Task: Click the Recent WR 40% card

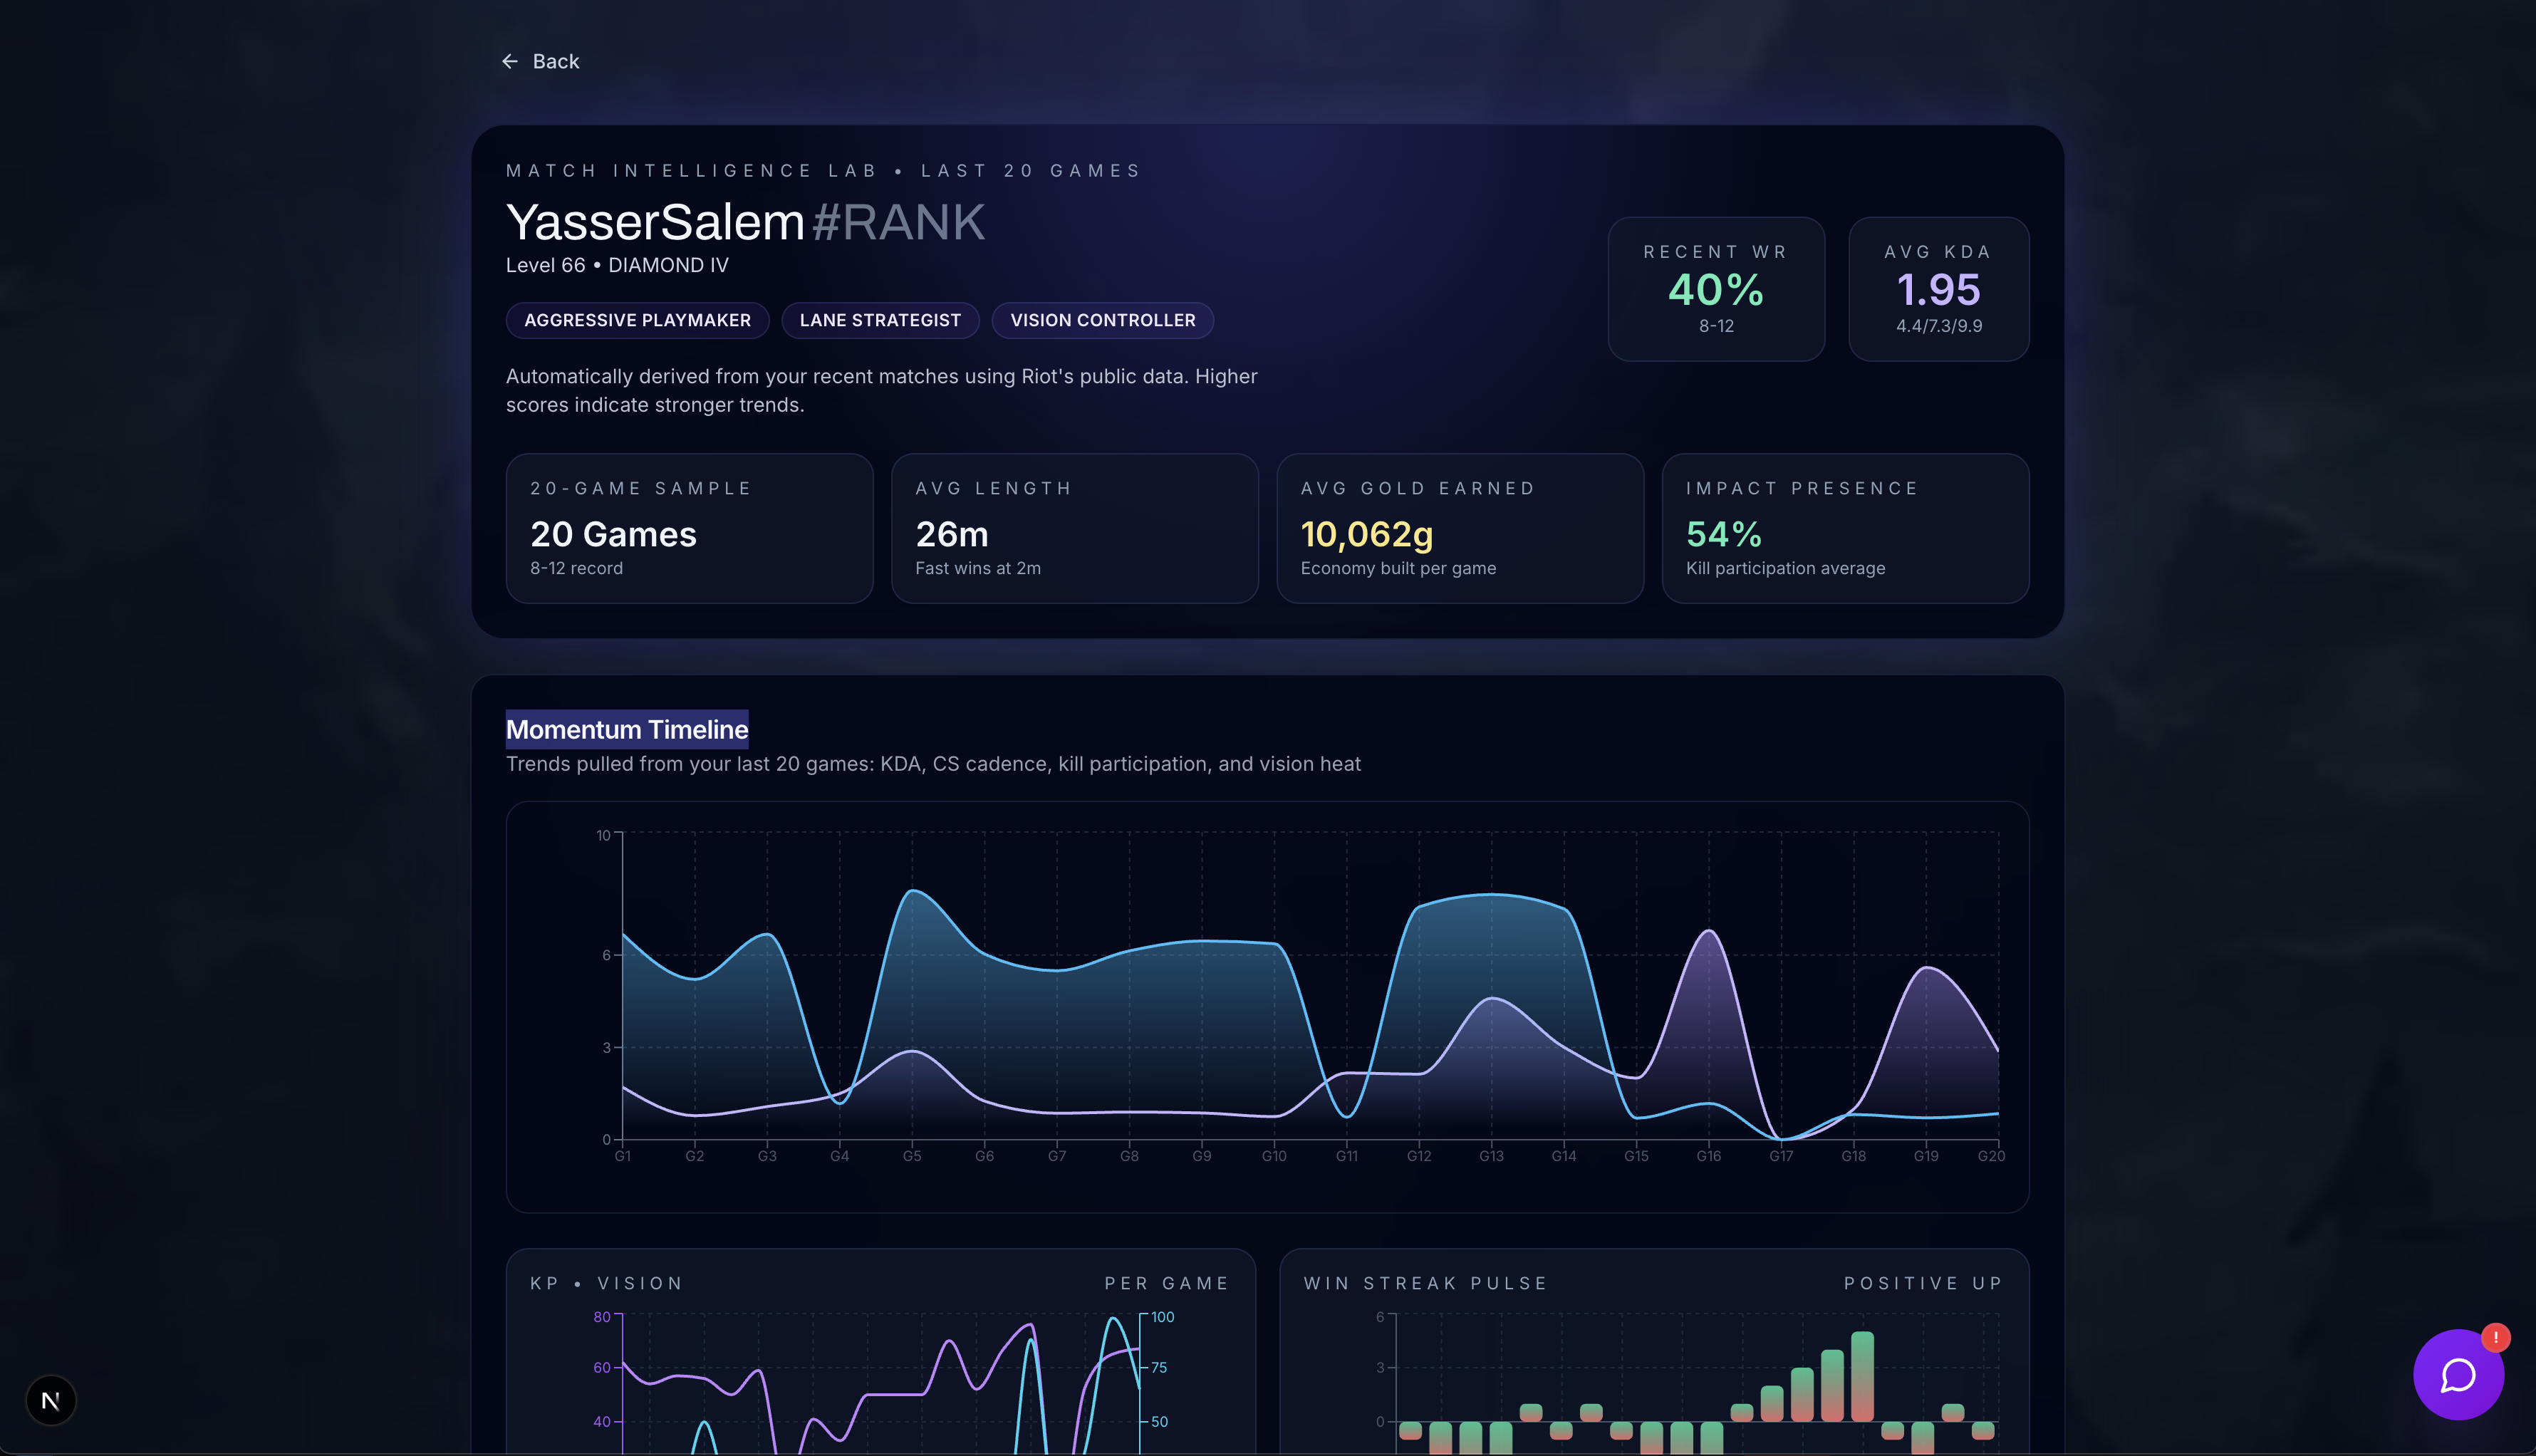Action: tap(1715, 289)
